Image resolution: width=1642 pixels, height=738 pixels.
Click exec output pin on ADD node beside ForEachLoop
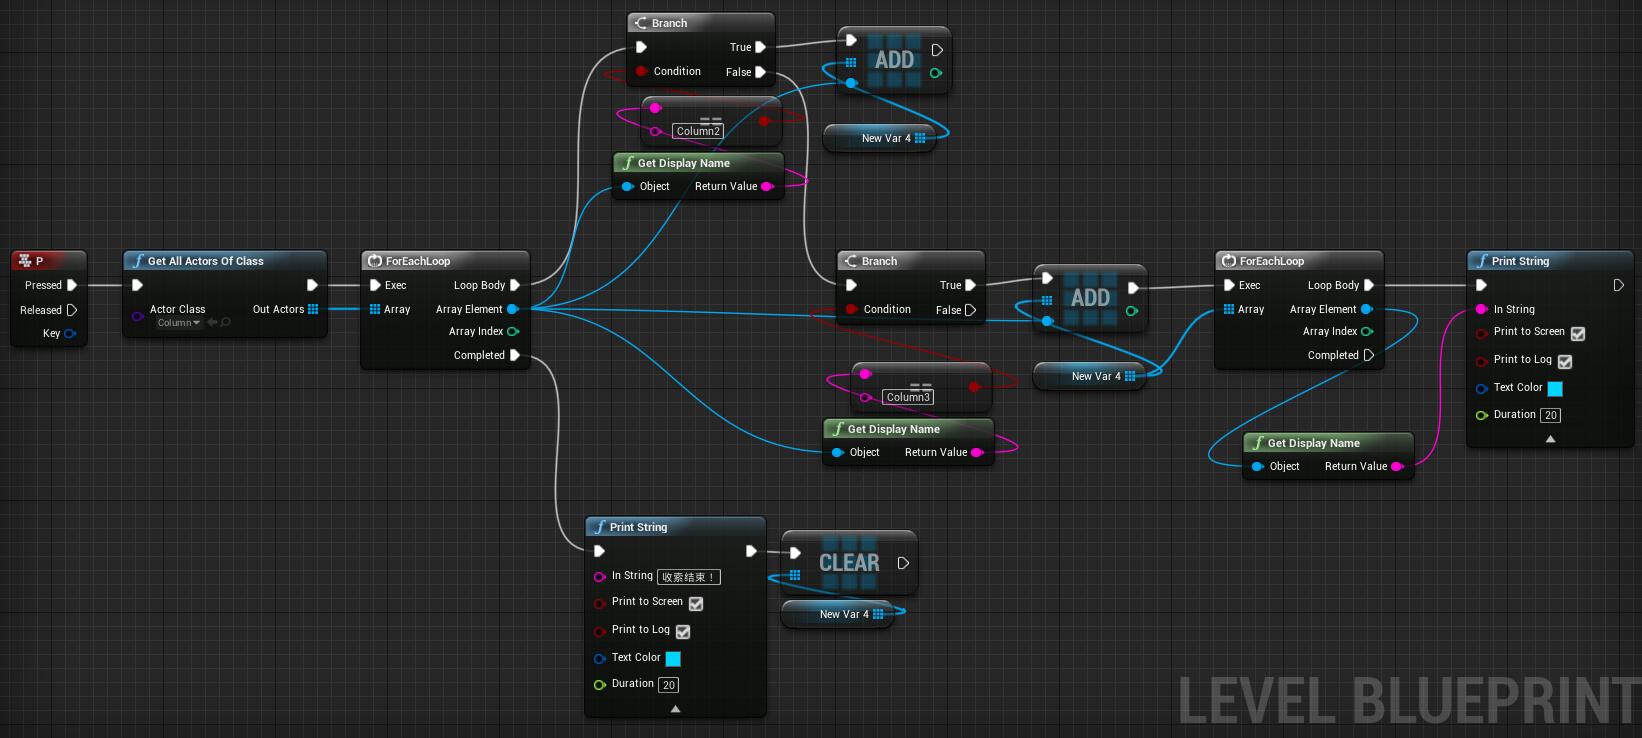(1133, 288)
